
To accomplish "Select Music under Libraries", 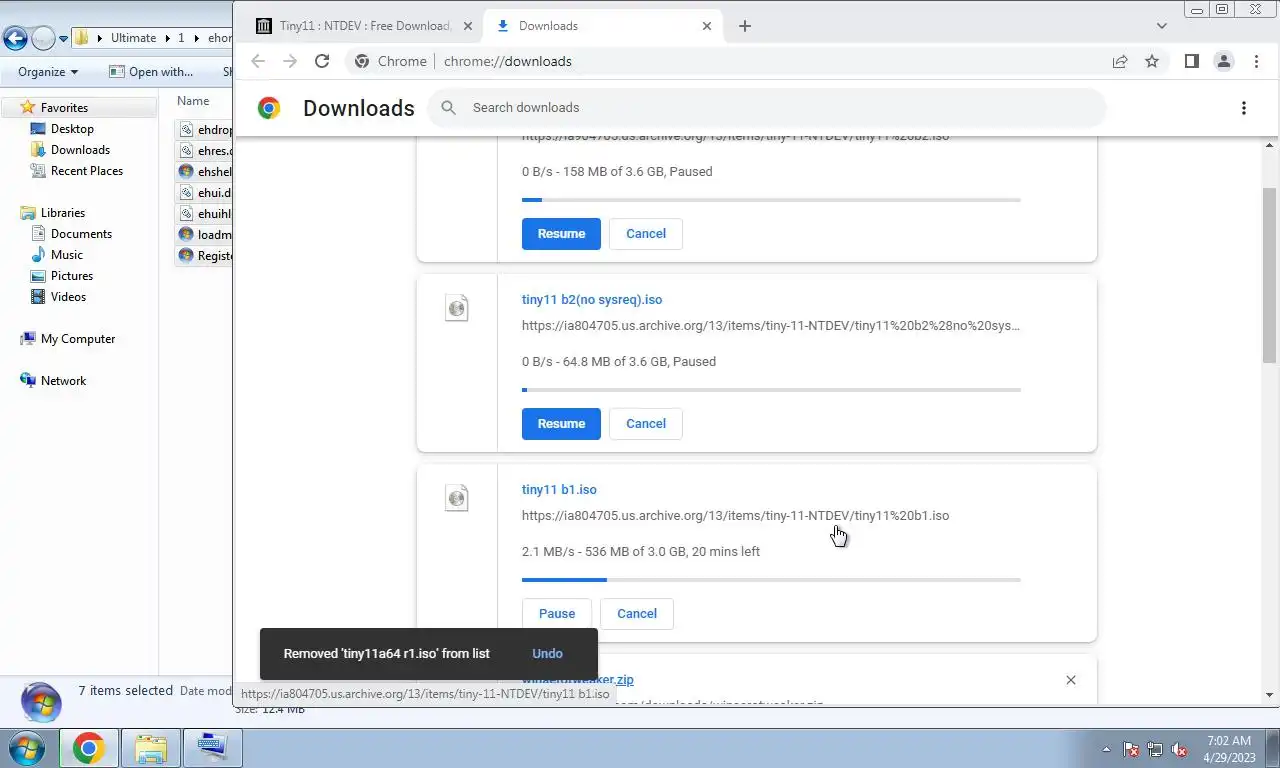I will pyautogui.click(x=67, y=255).
